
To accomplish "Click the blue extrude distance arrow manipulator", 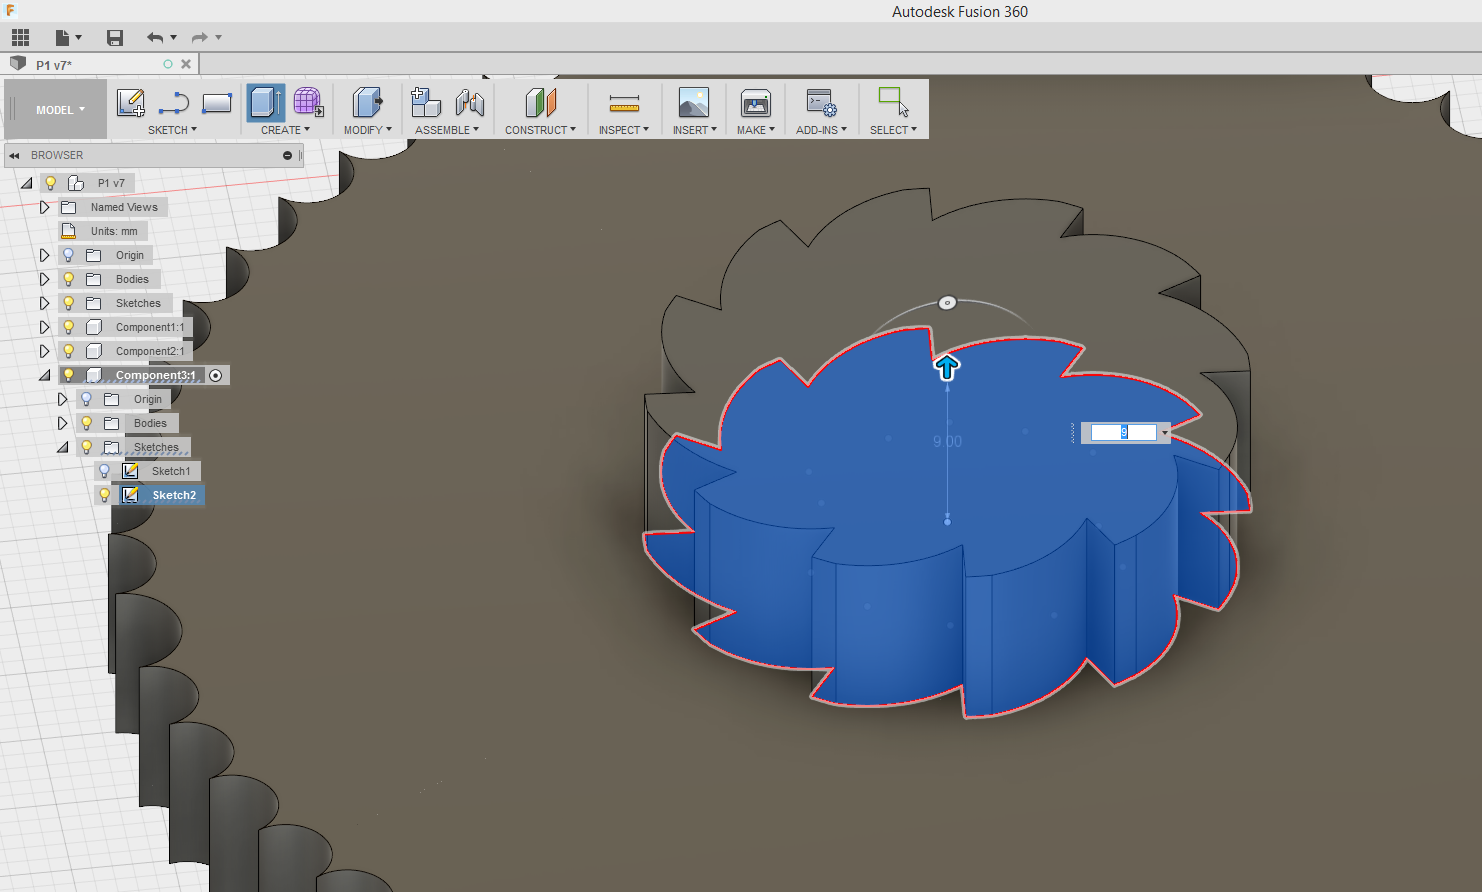I will (947, 367).
